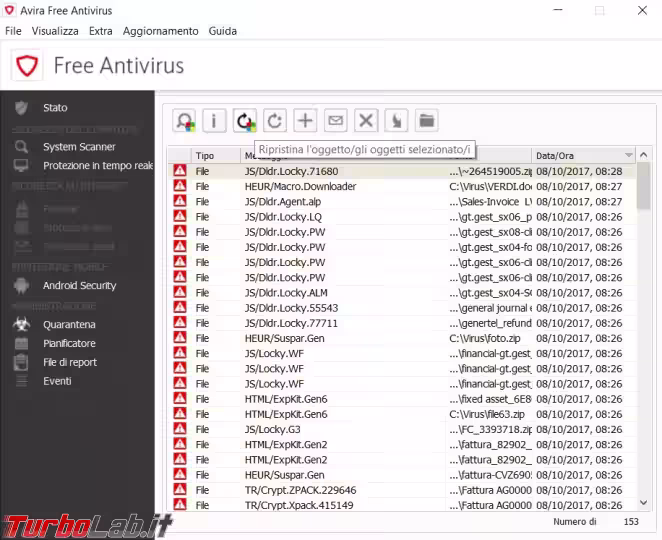Image resolution: width=662 pixels, height=540 pixels.
Task: Click the Sales-Invoice path cell
Action: point(490,201)
